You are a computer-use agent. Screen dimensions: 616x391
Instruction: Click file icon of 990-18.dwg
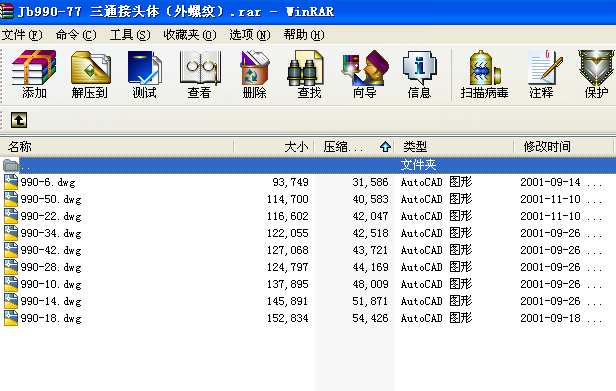11,318
